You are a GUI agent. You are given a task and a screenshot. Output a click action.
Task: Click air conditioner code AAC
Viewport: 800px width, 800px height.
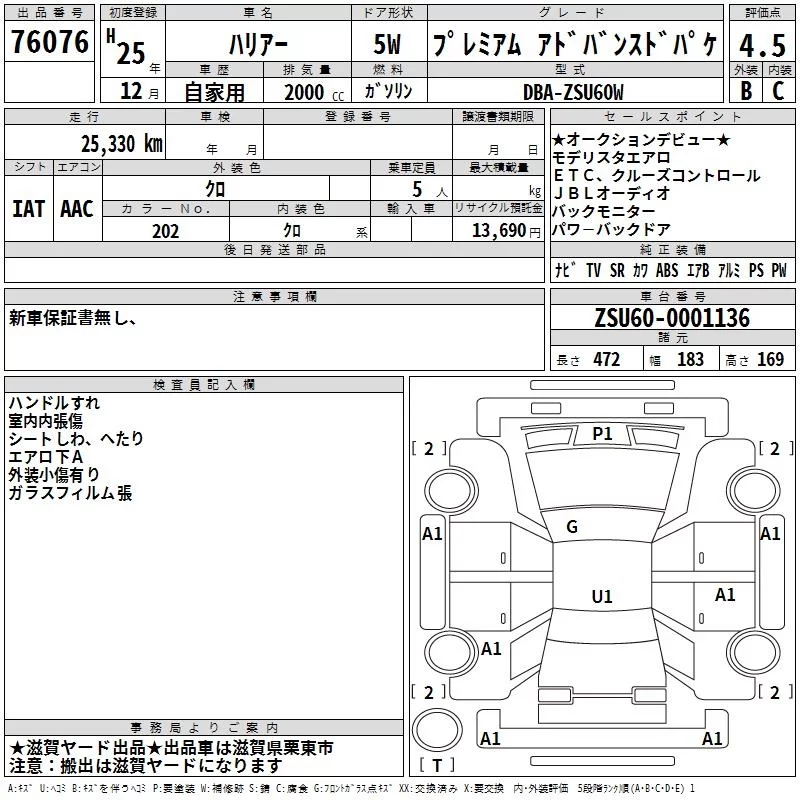click(77, 209)
